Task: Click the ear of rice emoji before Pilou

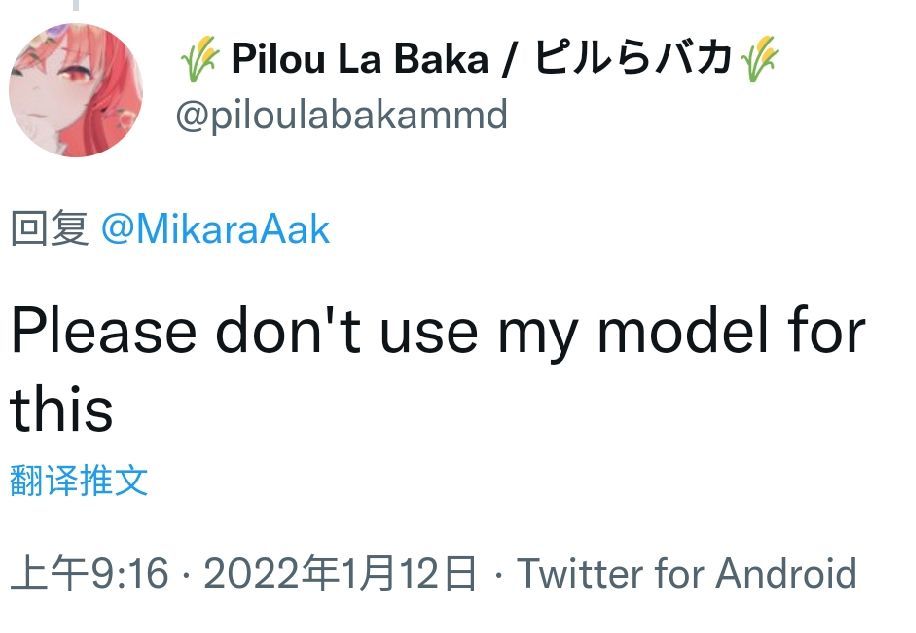Action: coord(199,62)
